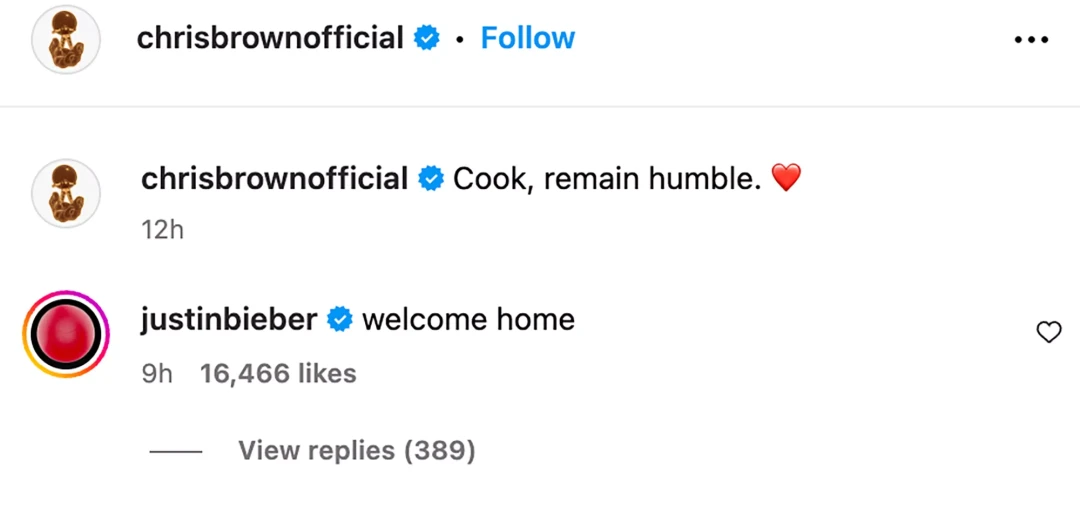Click the dash line beside View replies
Viewport: 1080px width, 508px height.
click(176, 452)
